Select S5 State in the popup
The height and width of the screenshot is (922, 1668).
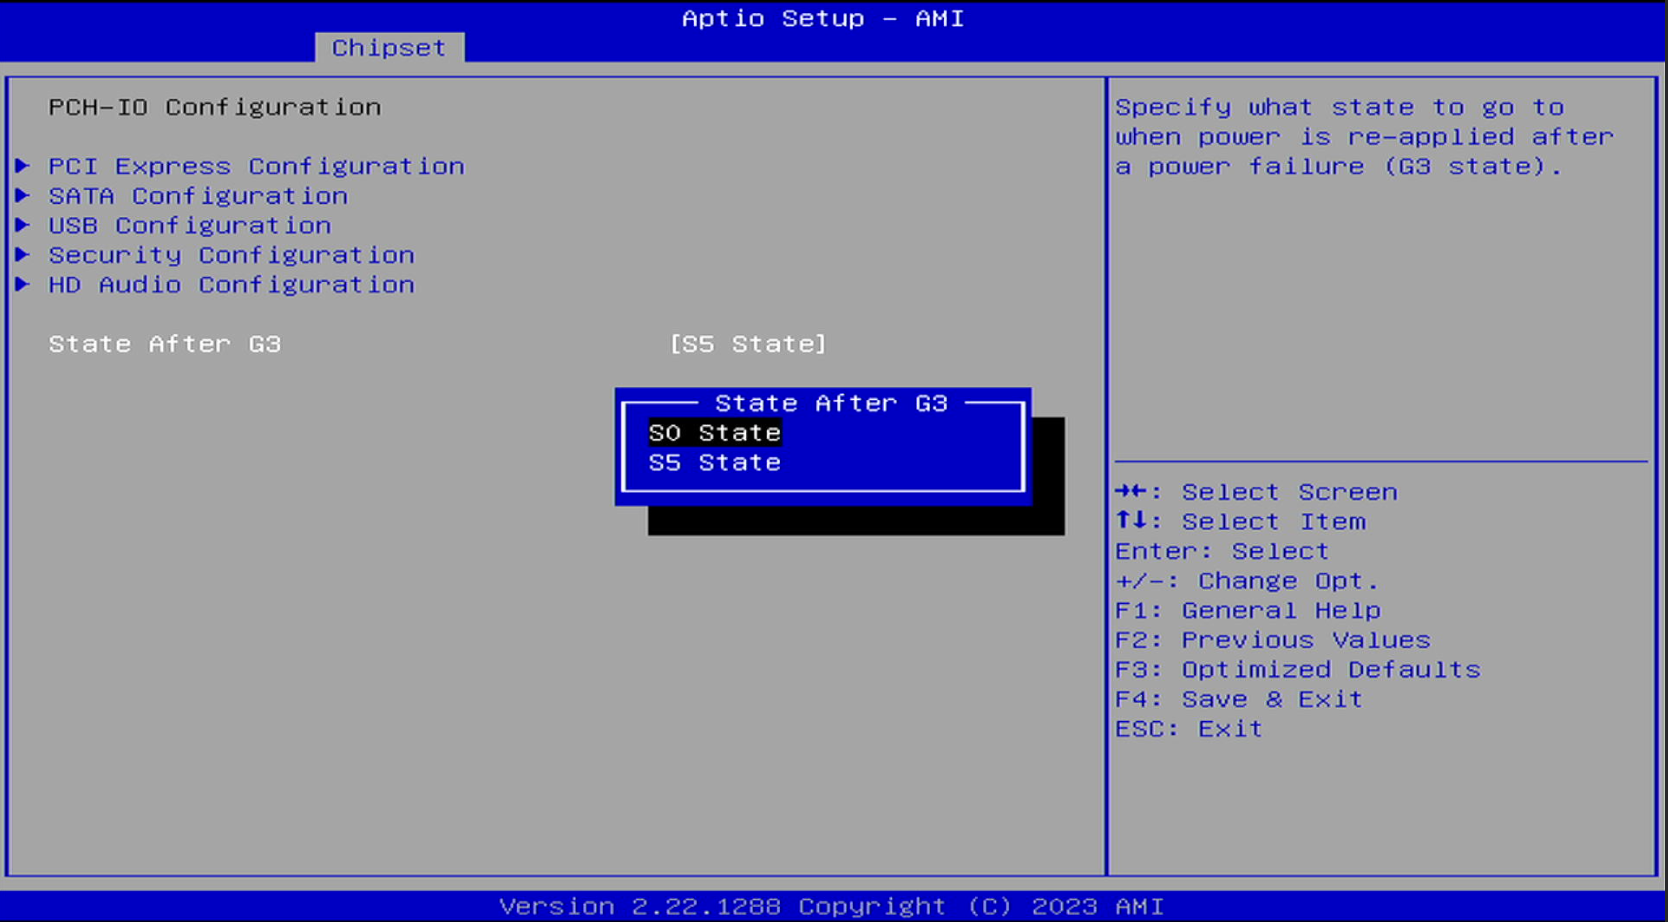click(x=714, y=462)
